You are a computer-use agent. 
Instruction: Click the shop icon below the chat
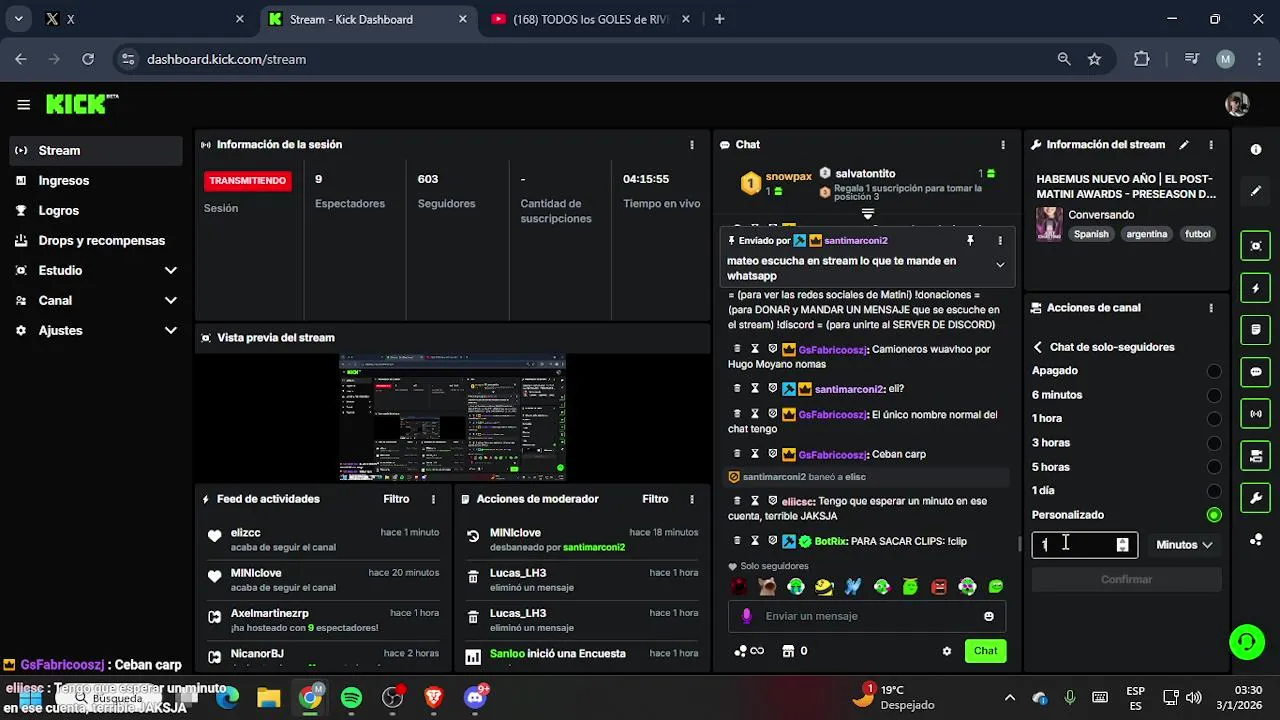(x=788, y=651)
